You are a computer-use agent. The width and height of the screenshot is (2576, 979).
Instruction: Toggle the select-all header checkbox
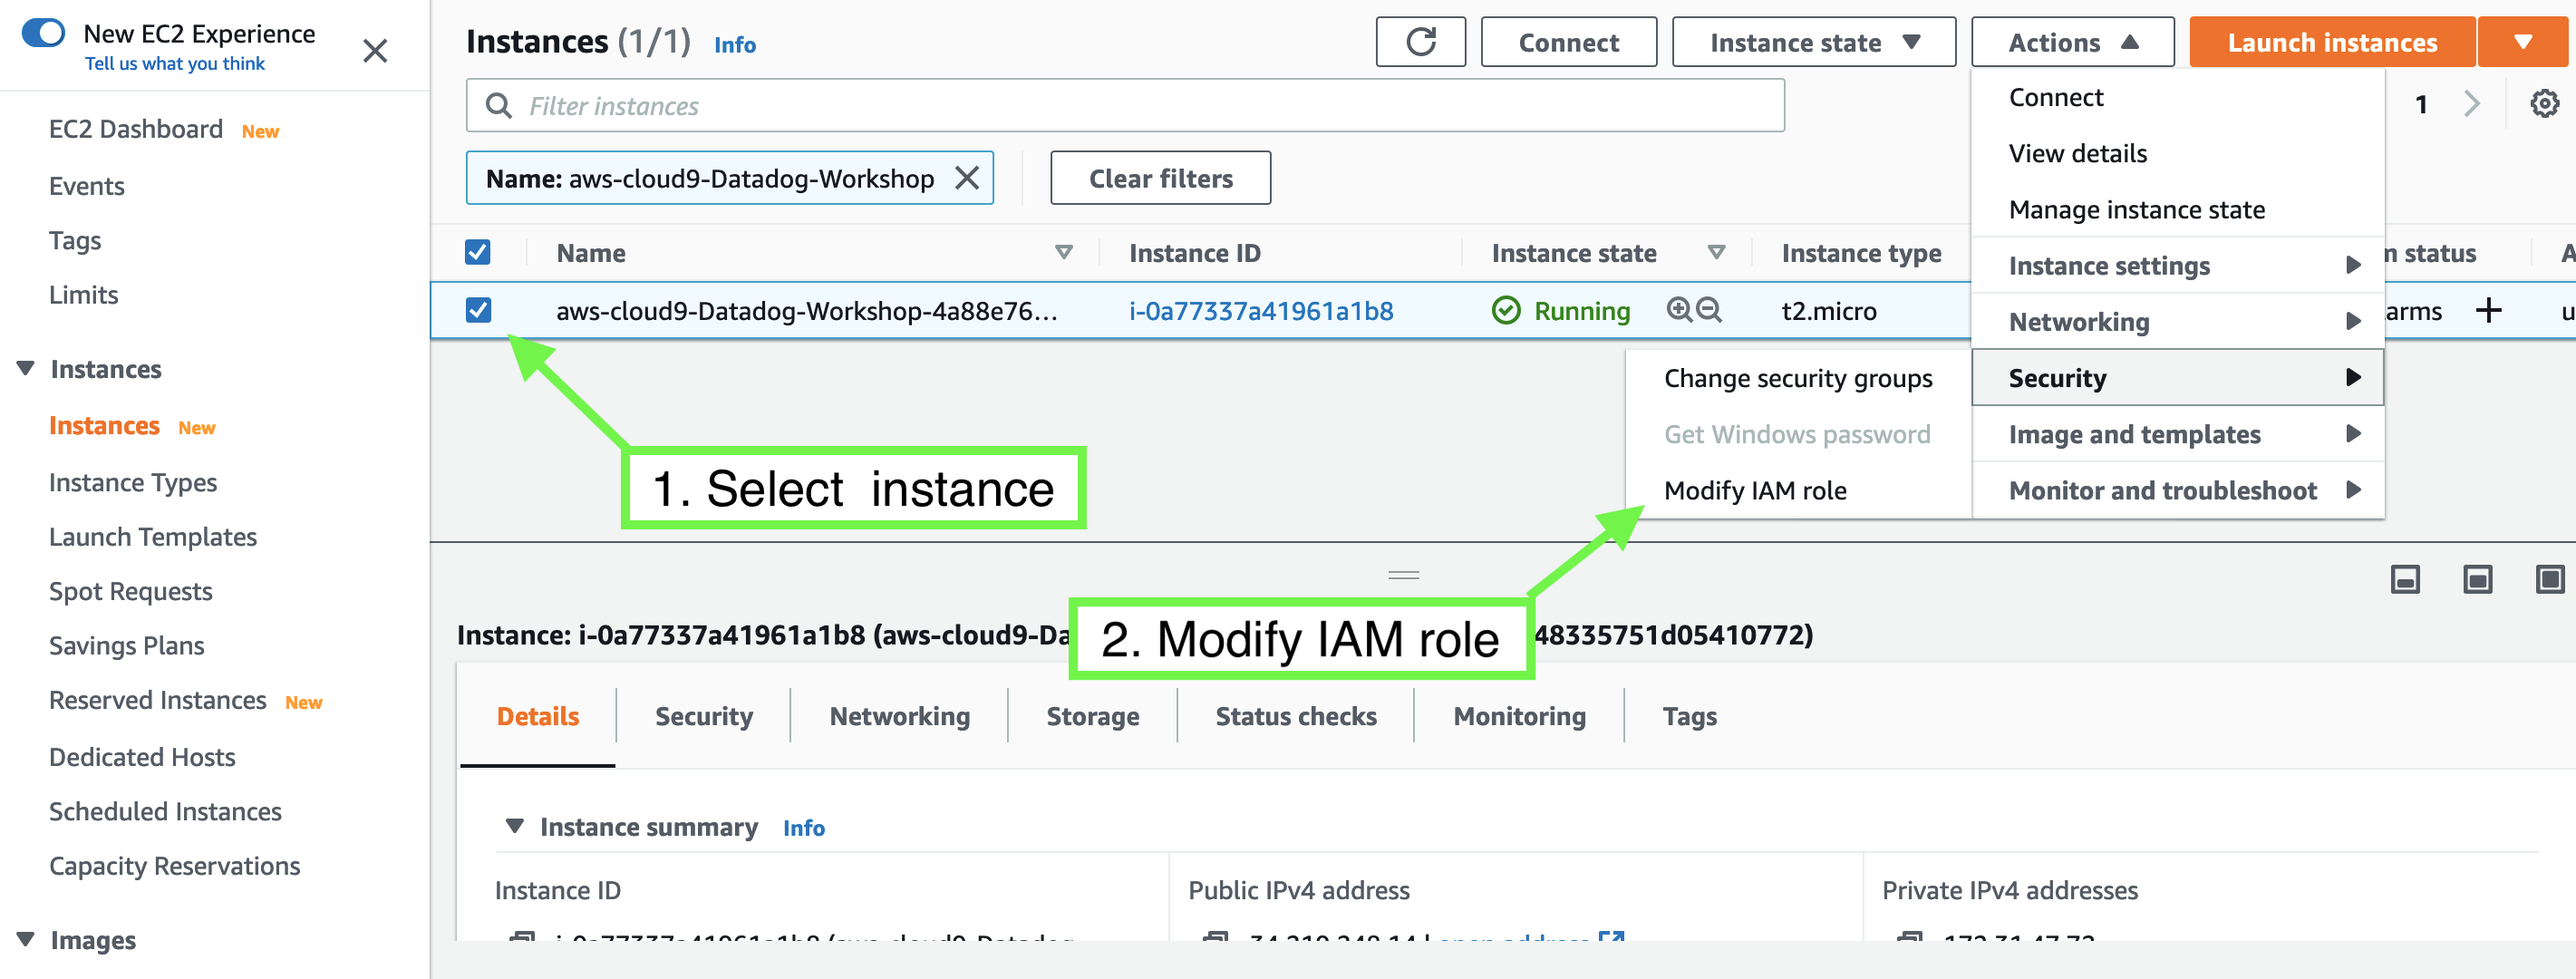[478, 252]
